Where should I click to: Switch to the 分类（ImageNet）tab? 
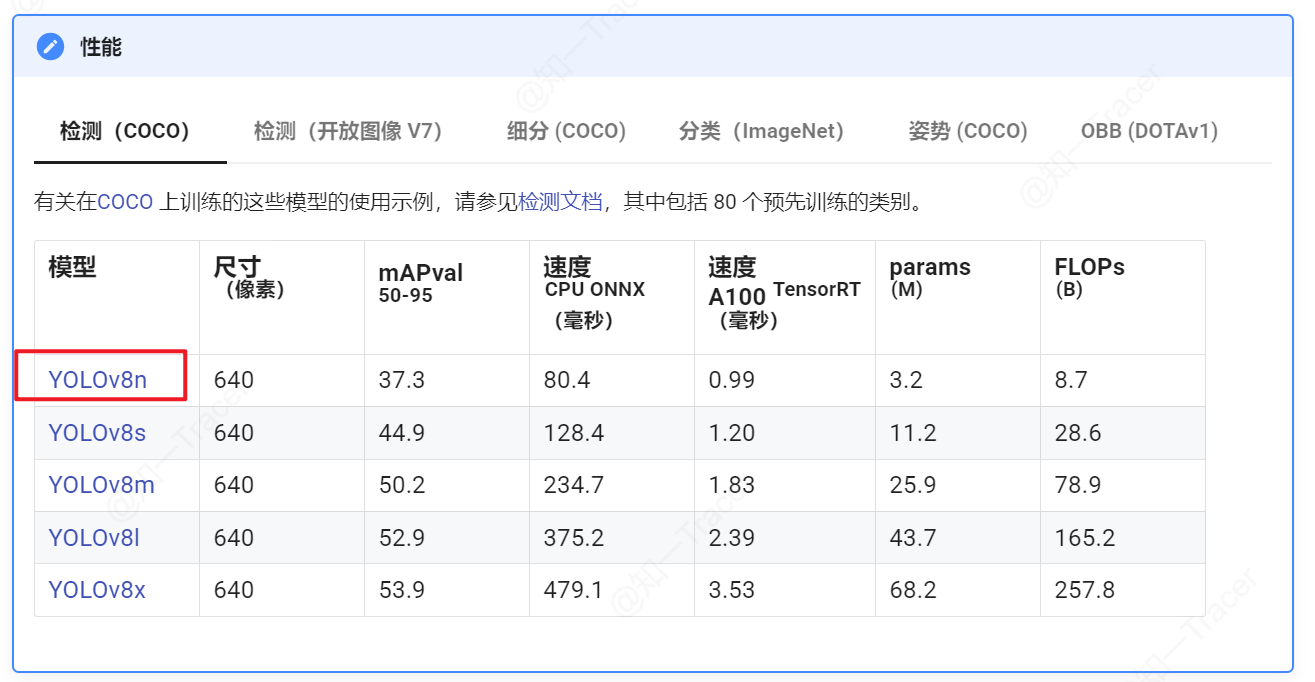761,131
